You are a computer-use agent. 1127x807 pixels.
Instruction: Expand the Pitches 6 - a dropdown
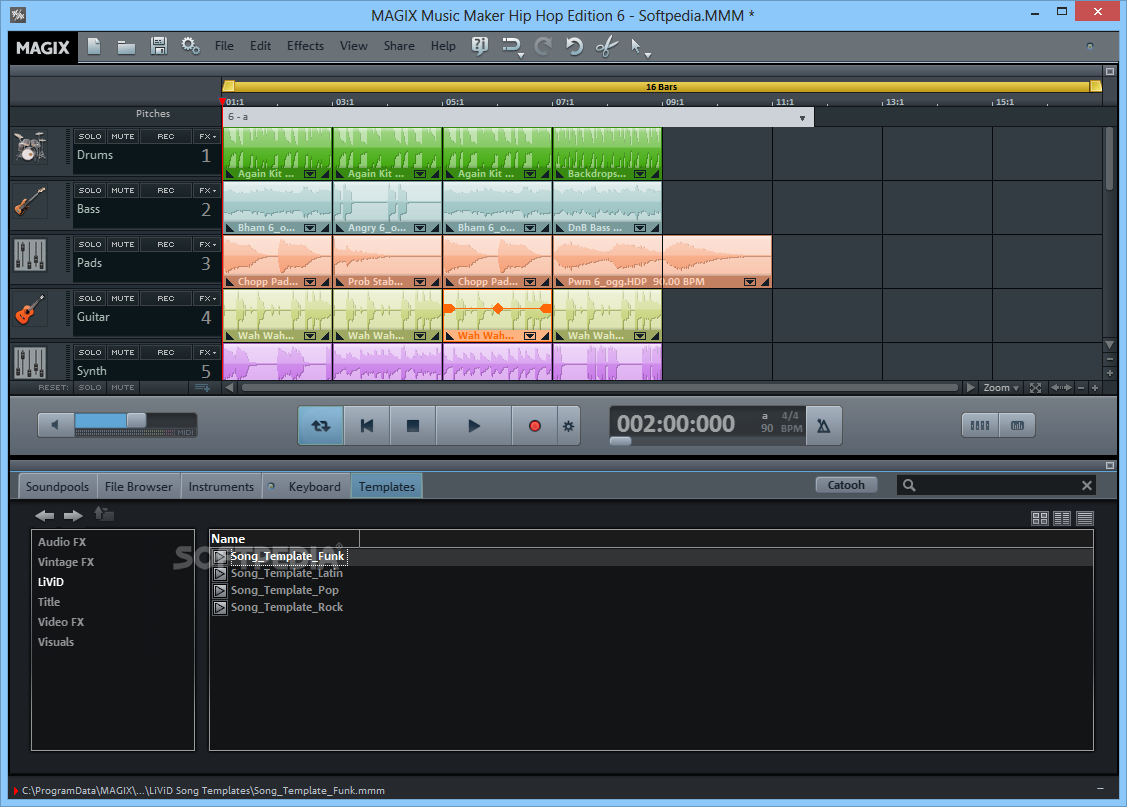pos(802,118)
